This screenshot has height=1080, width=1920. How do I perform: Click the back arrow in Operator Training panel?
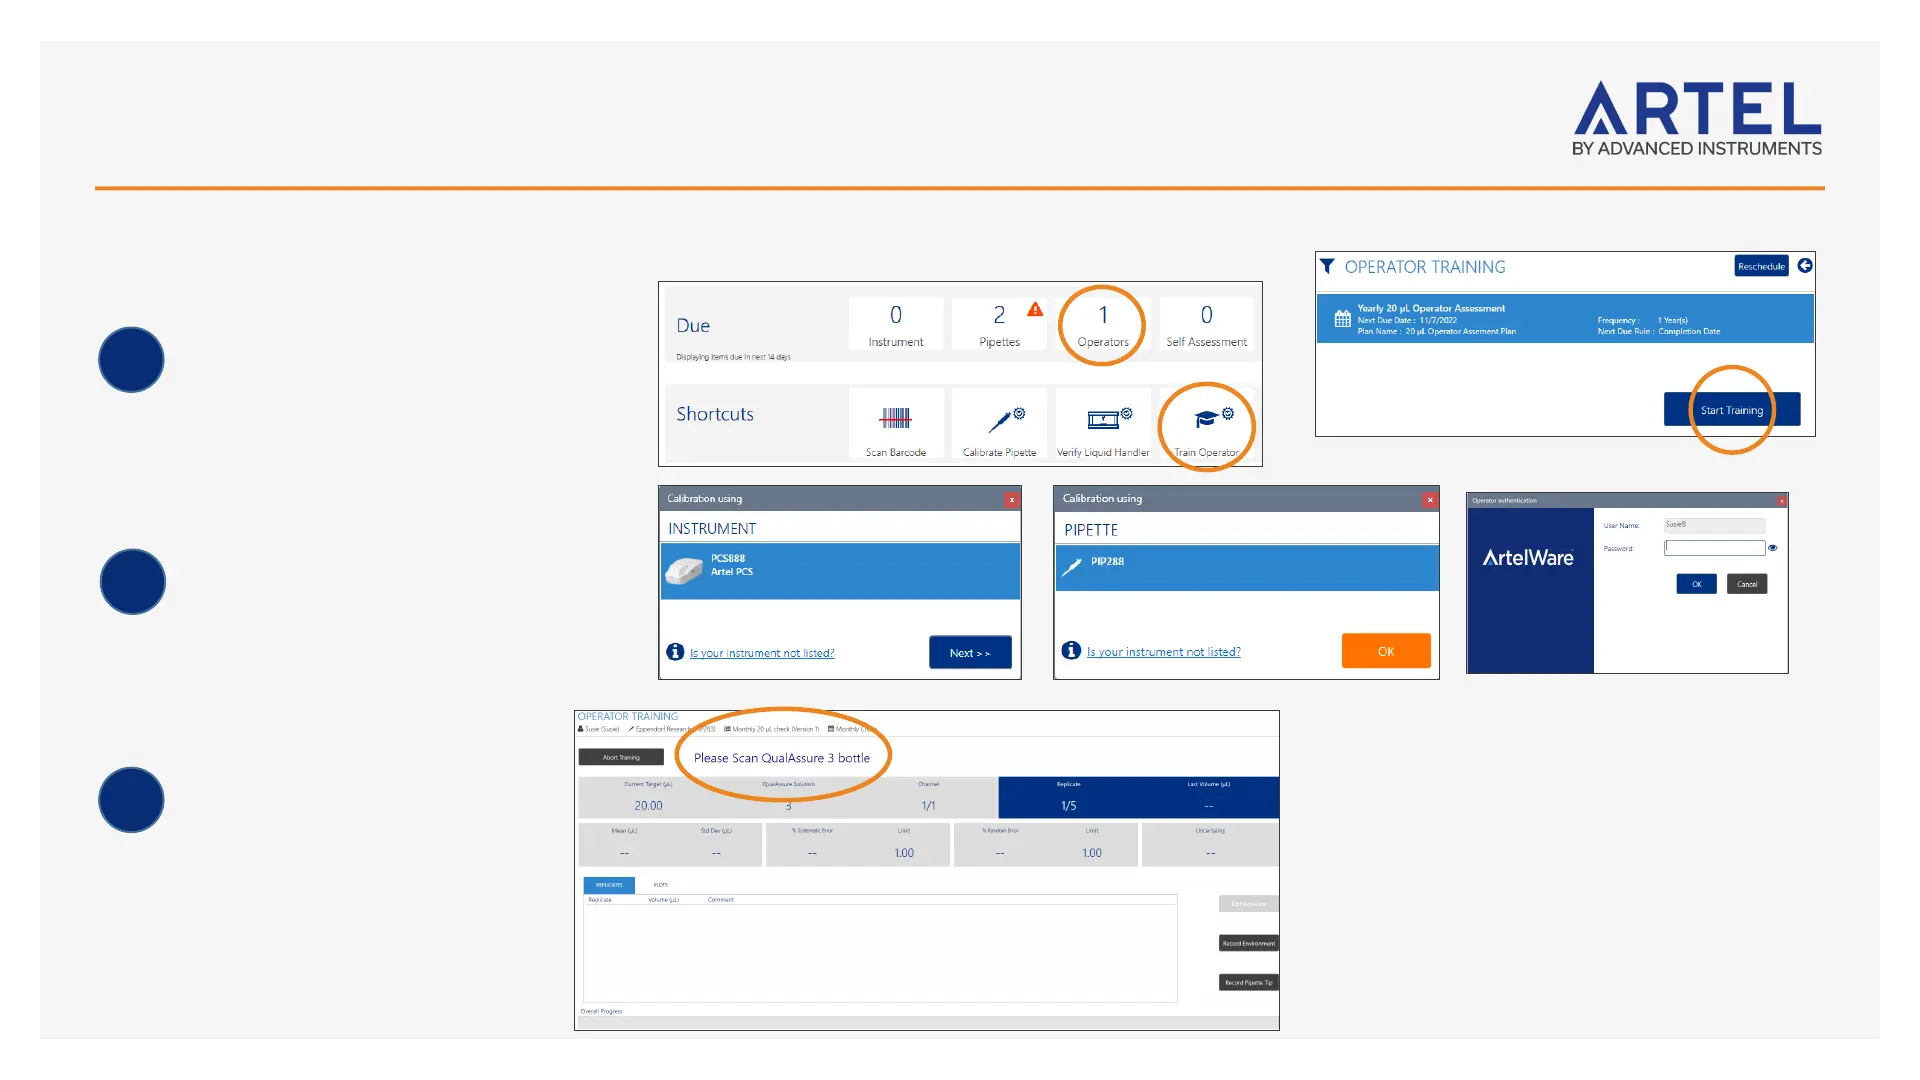1805,265
